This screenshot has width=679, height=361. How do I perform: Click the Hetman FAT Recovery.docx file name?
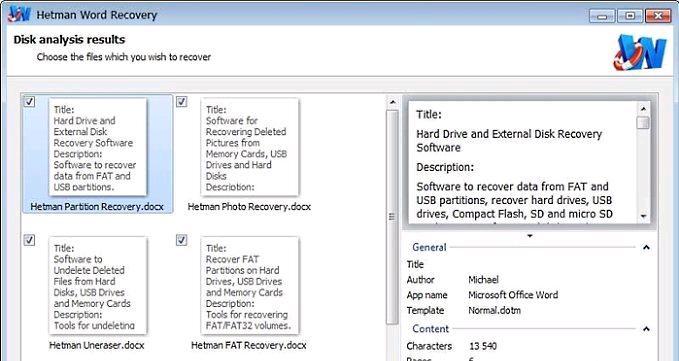[x=249, y=345]
